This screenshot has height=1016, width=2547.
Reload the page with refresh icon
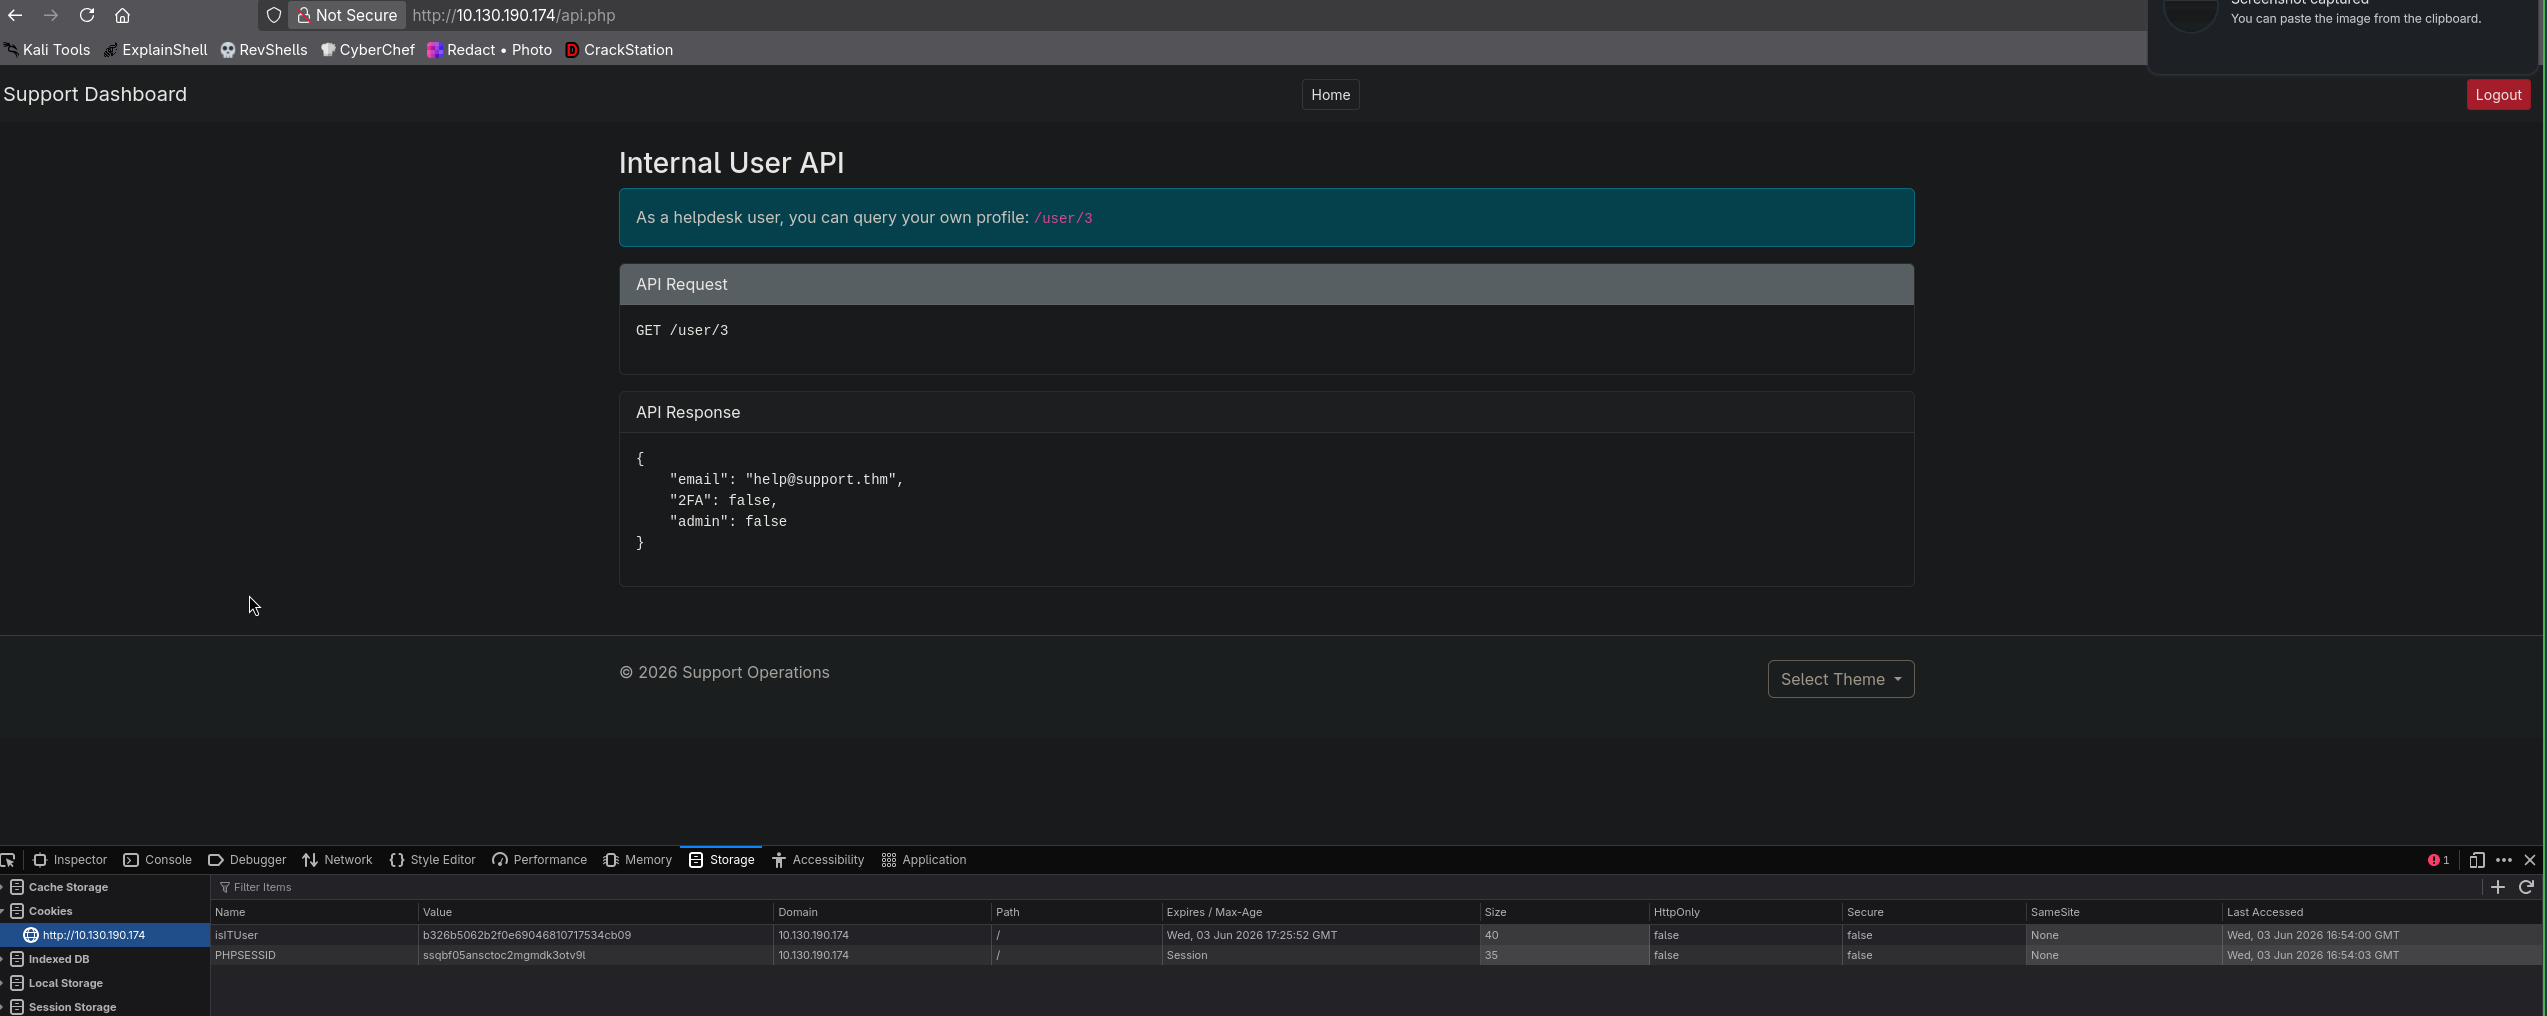coord(87,15)
